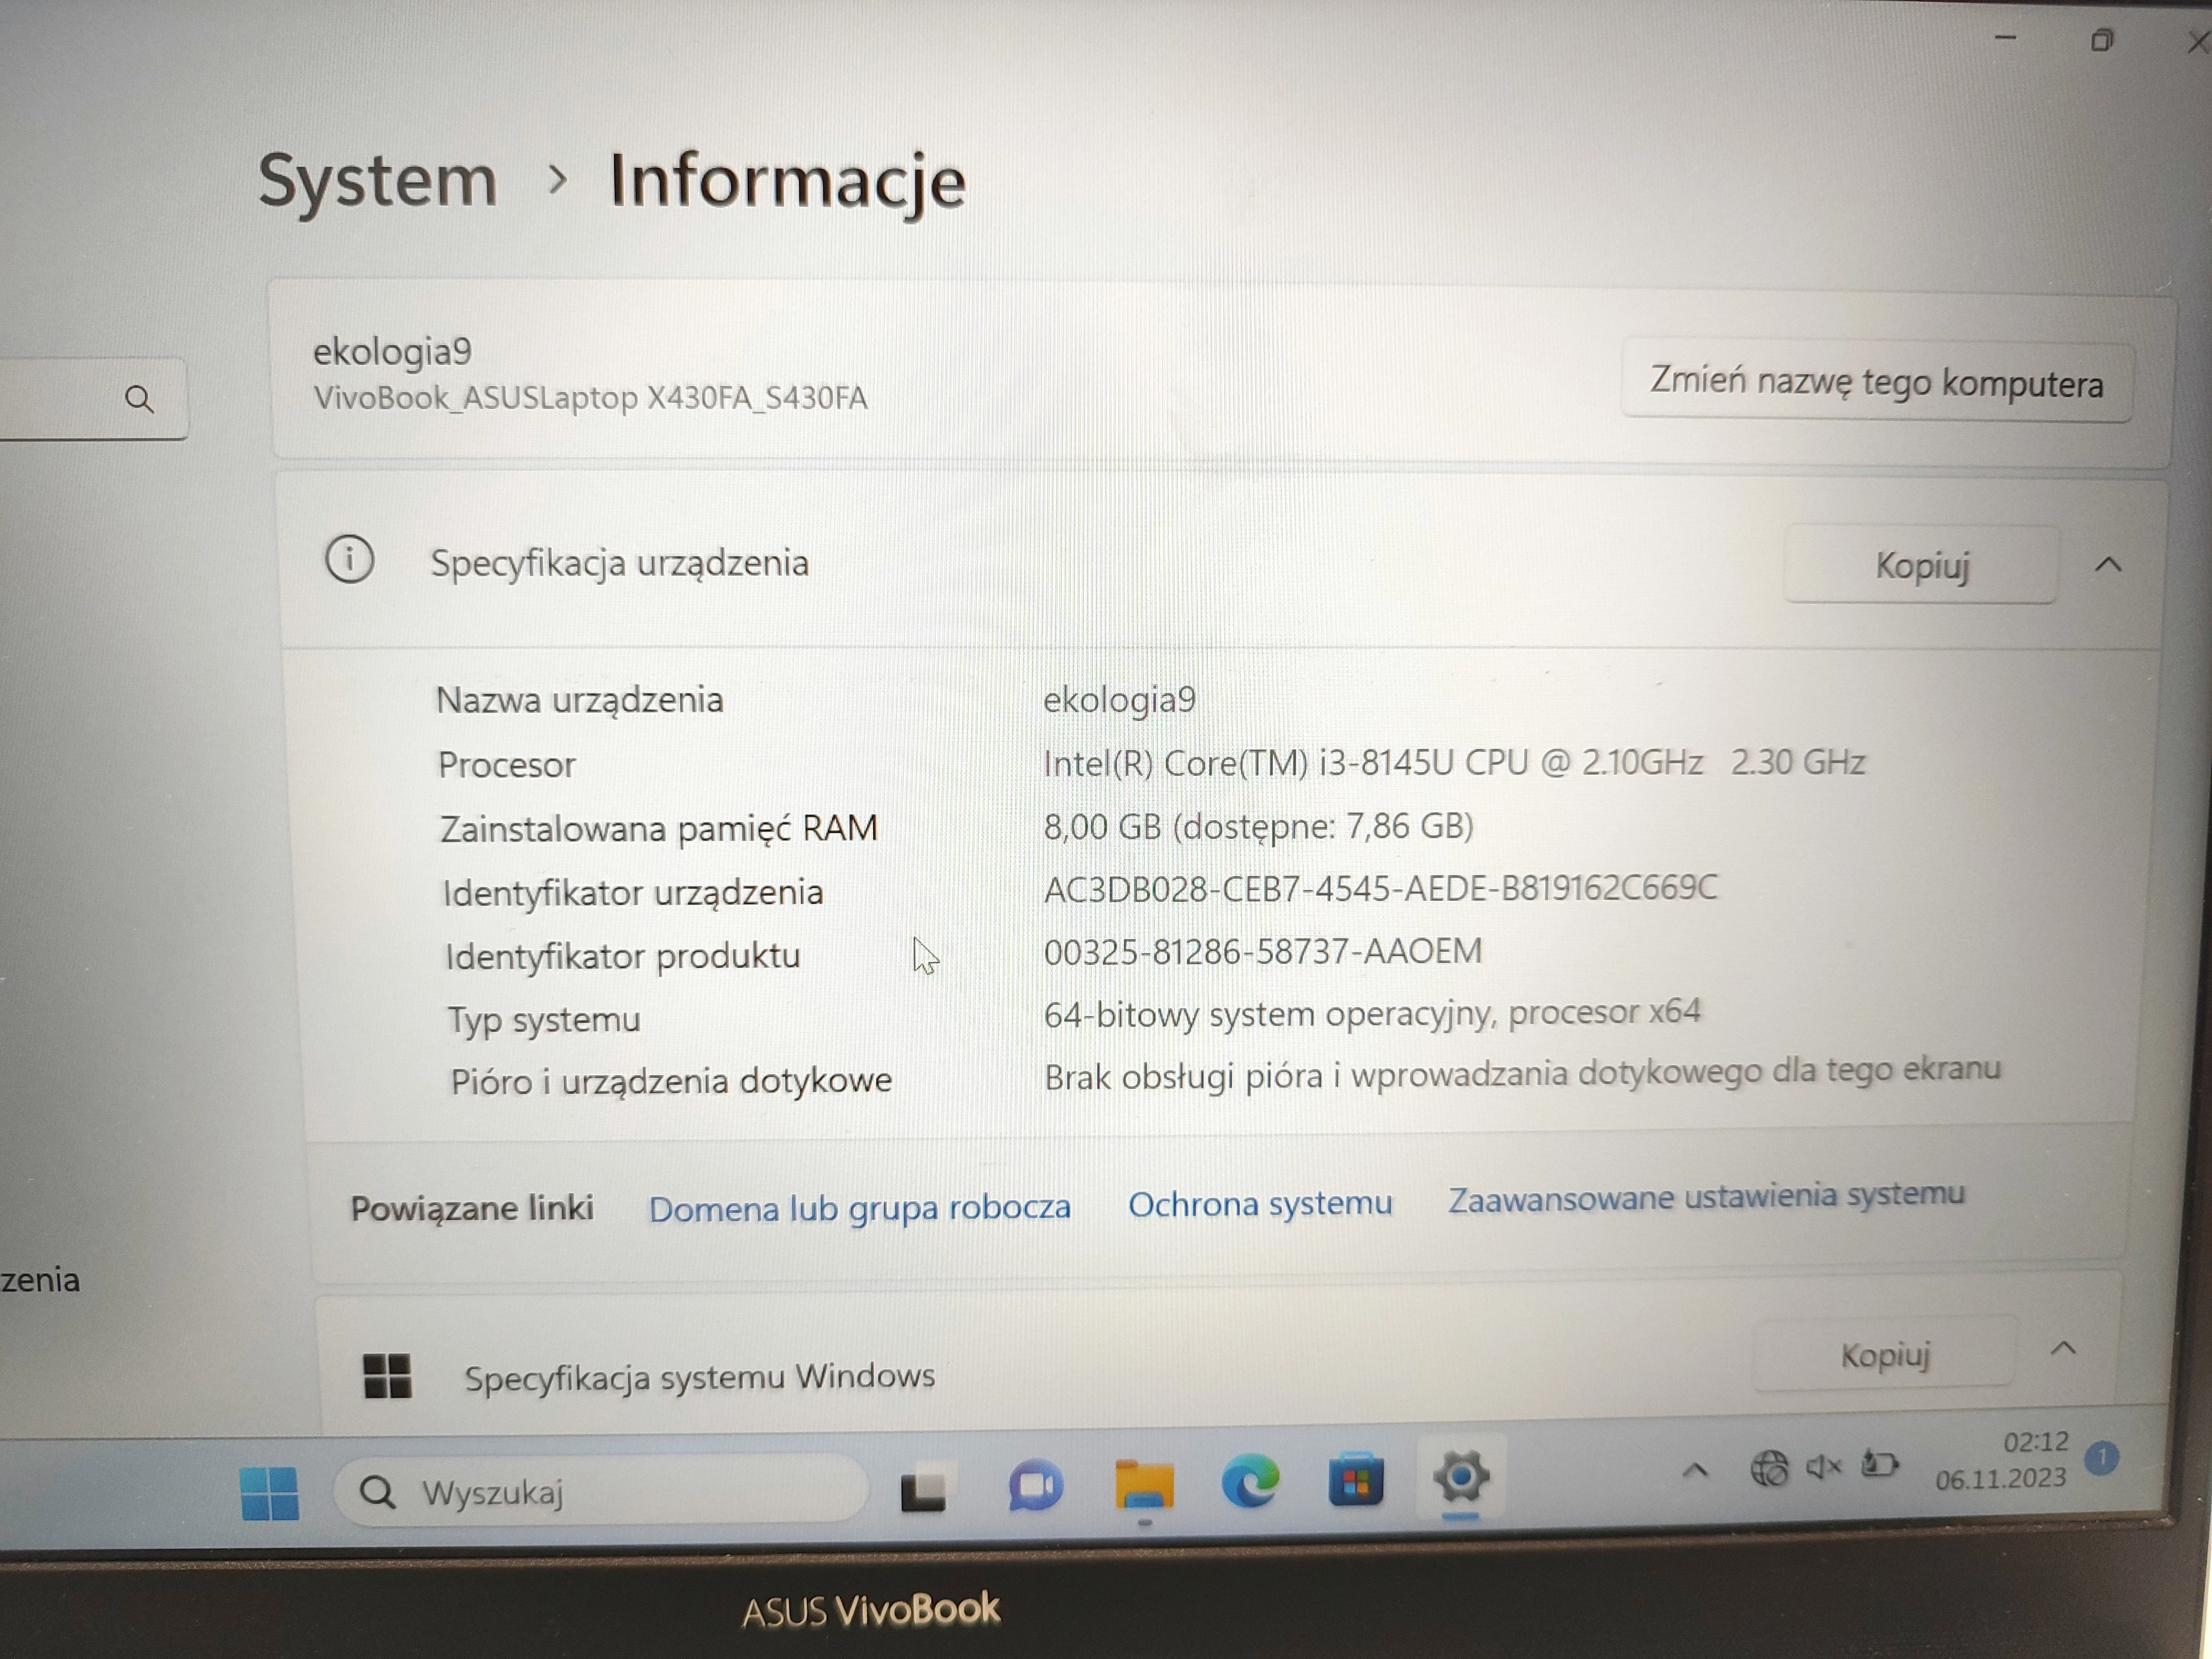Open the network globe tray icon
Screen dimensions: 2212x1659
(1769, 1469)
